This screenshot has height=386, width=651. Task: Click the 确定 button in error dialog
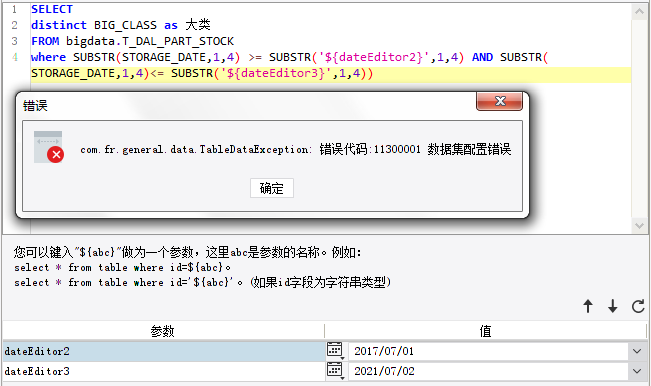tap(272, 188)
